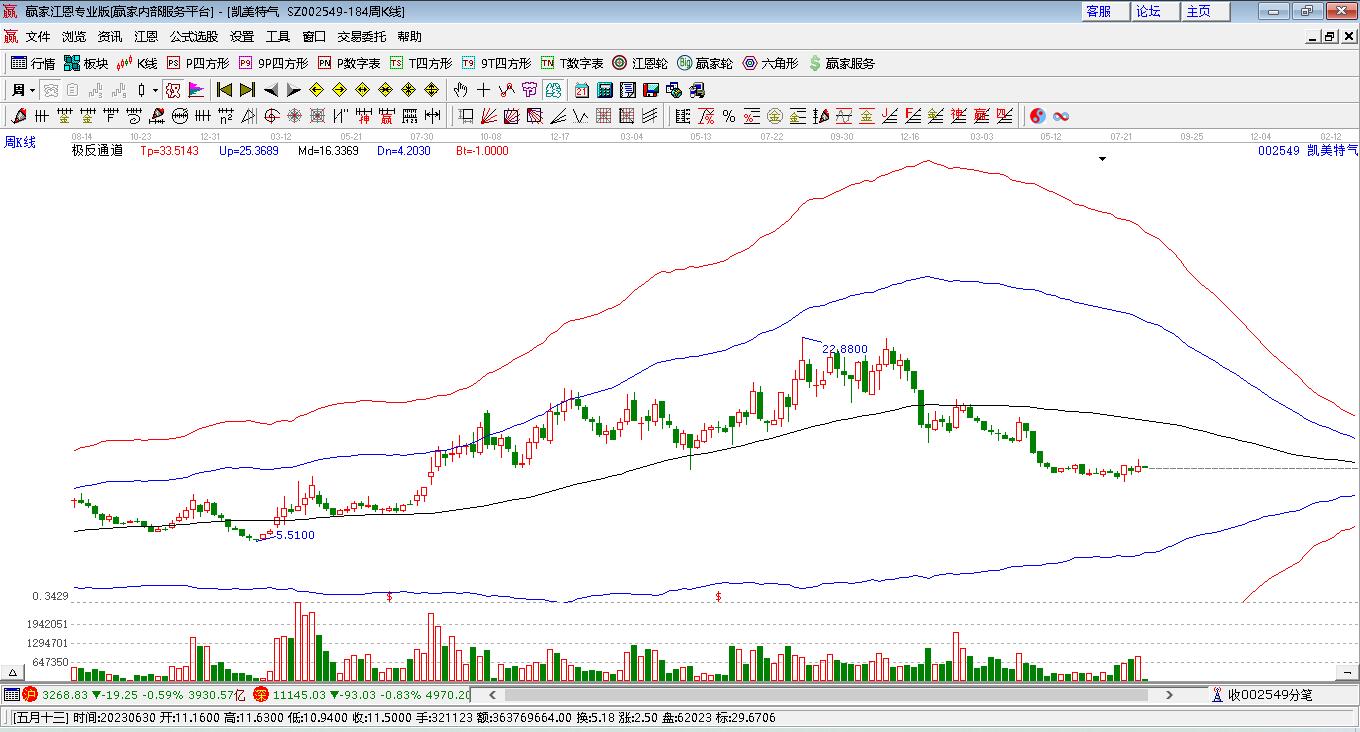Screen dimensions: 1360x732
Task: Jump to the last bar of the chart
Action: tap(247, 90)
